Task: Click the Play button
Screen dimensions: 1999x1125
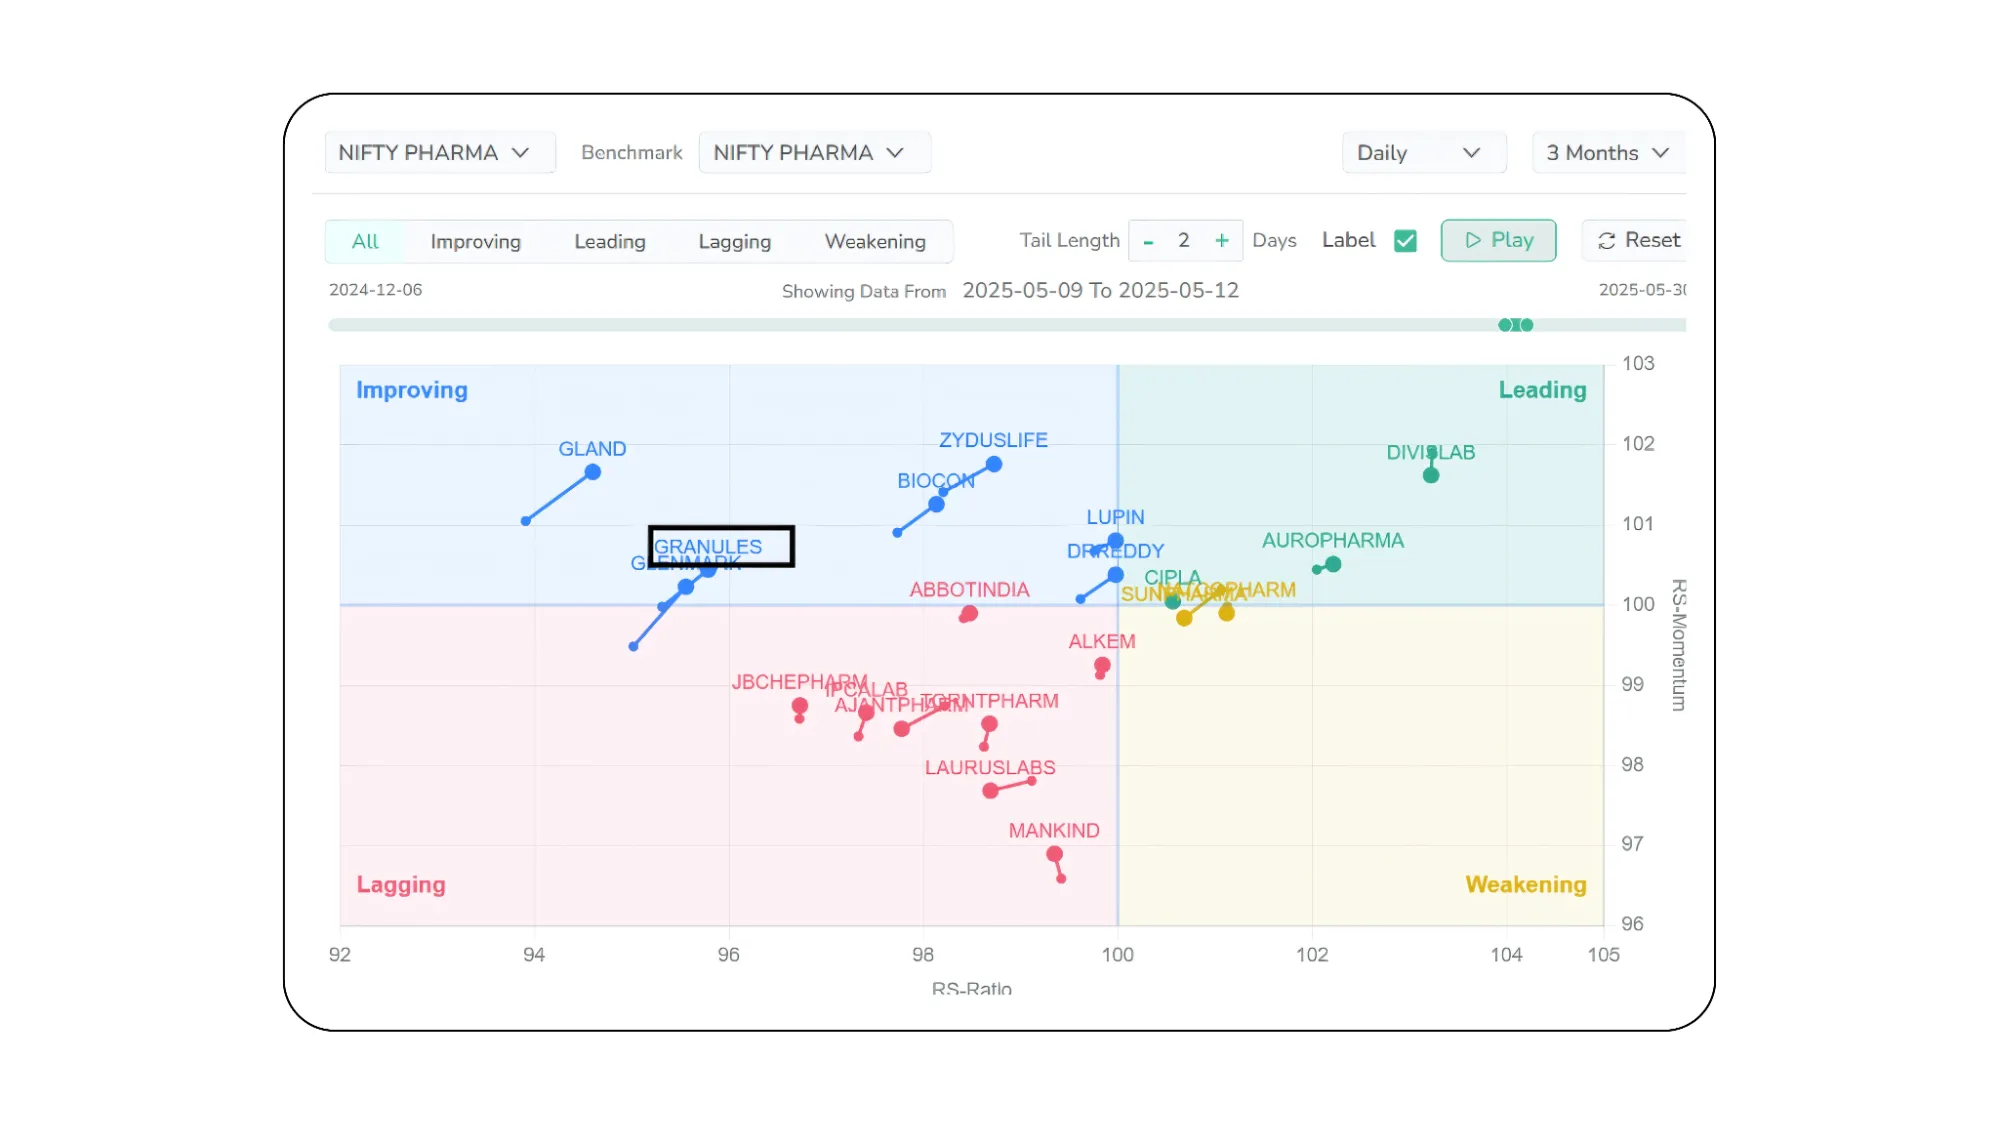Action: (x=1498, y=240)
